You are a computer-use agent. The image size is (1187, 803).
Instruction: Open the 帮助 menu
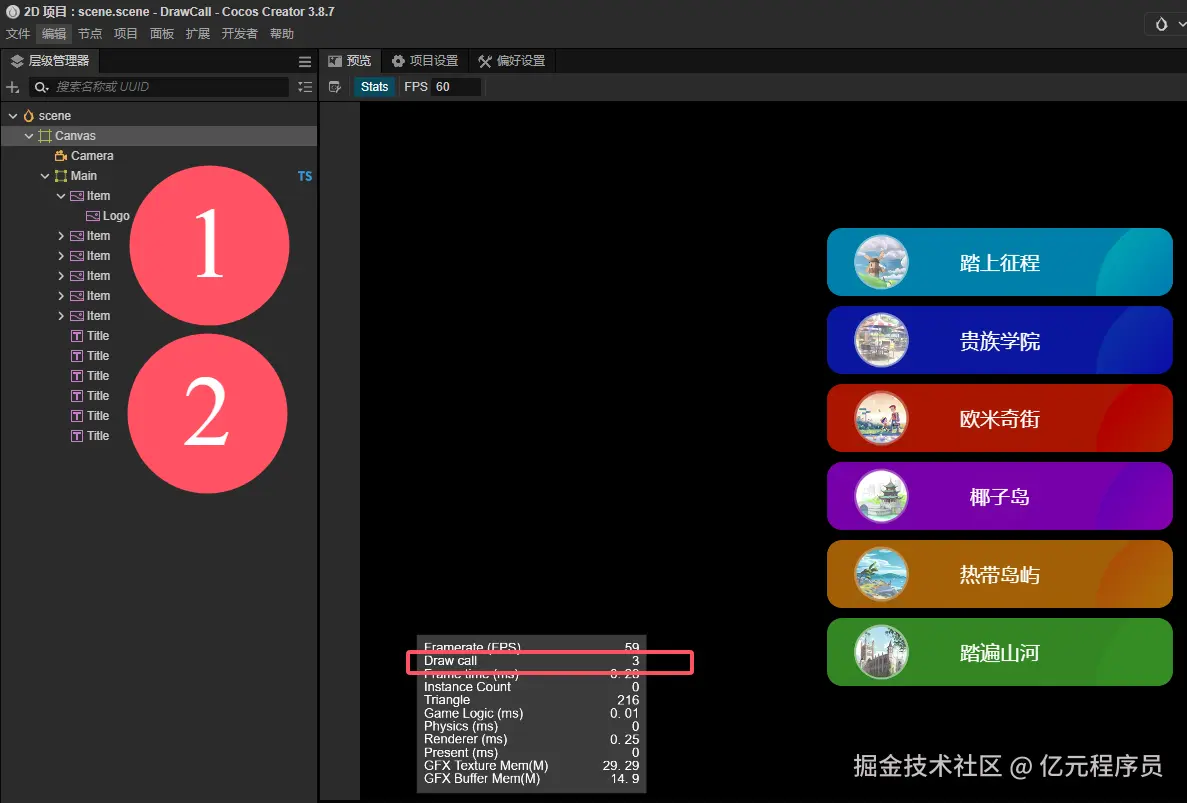pyautogui.click(x=282, y=33)
